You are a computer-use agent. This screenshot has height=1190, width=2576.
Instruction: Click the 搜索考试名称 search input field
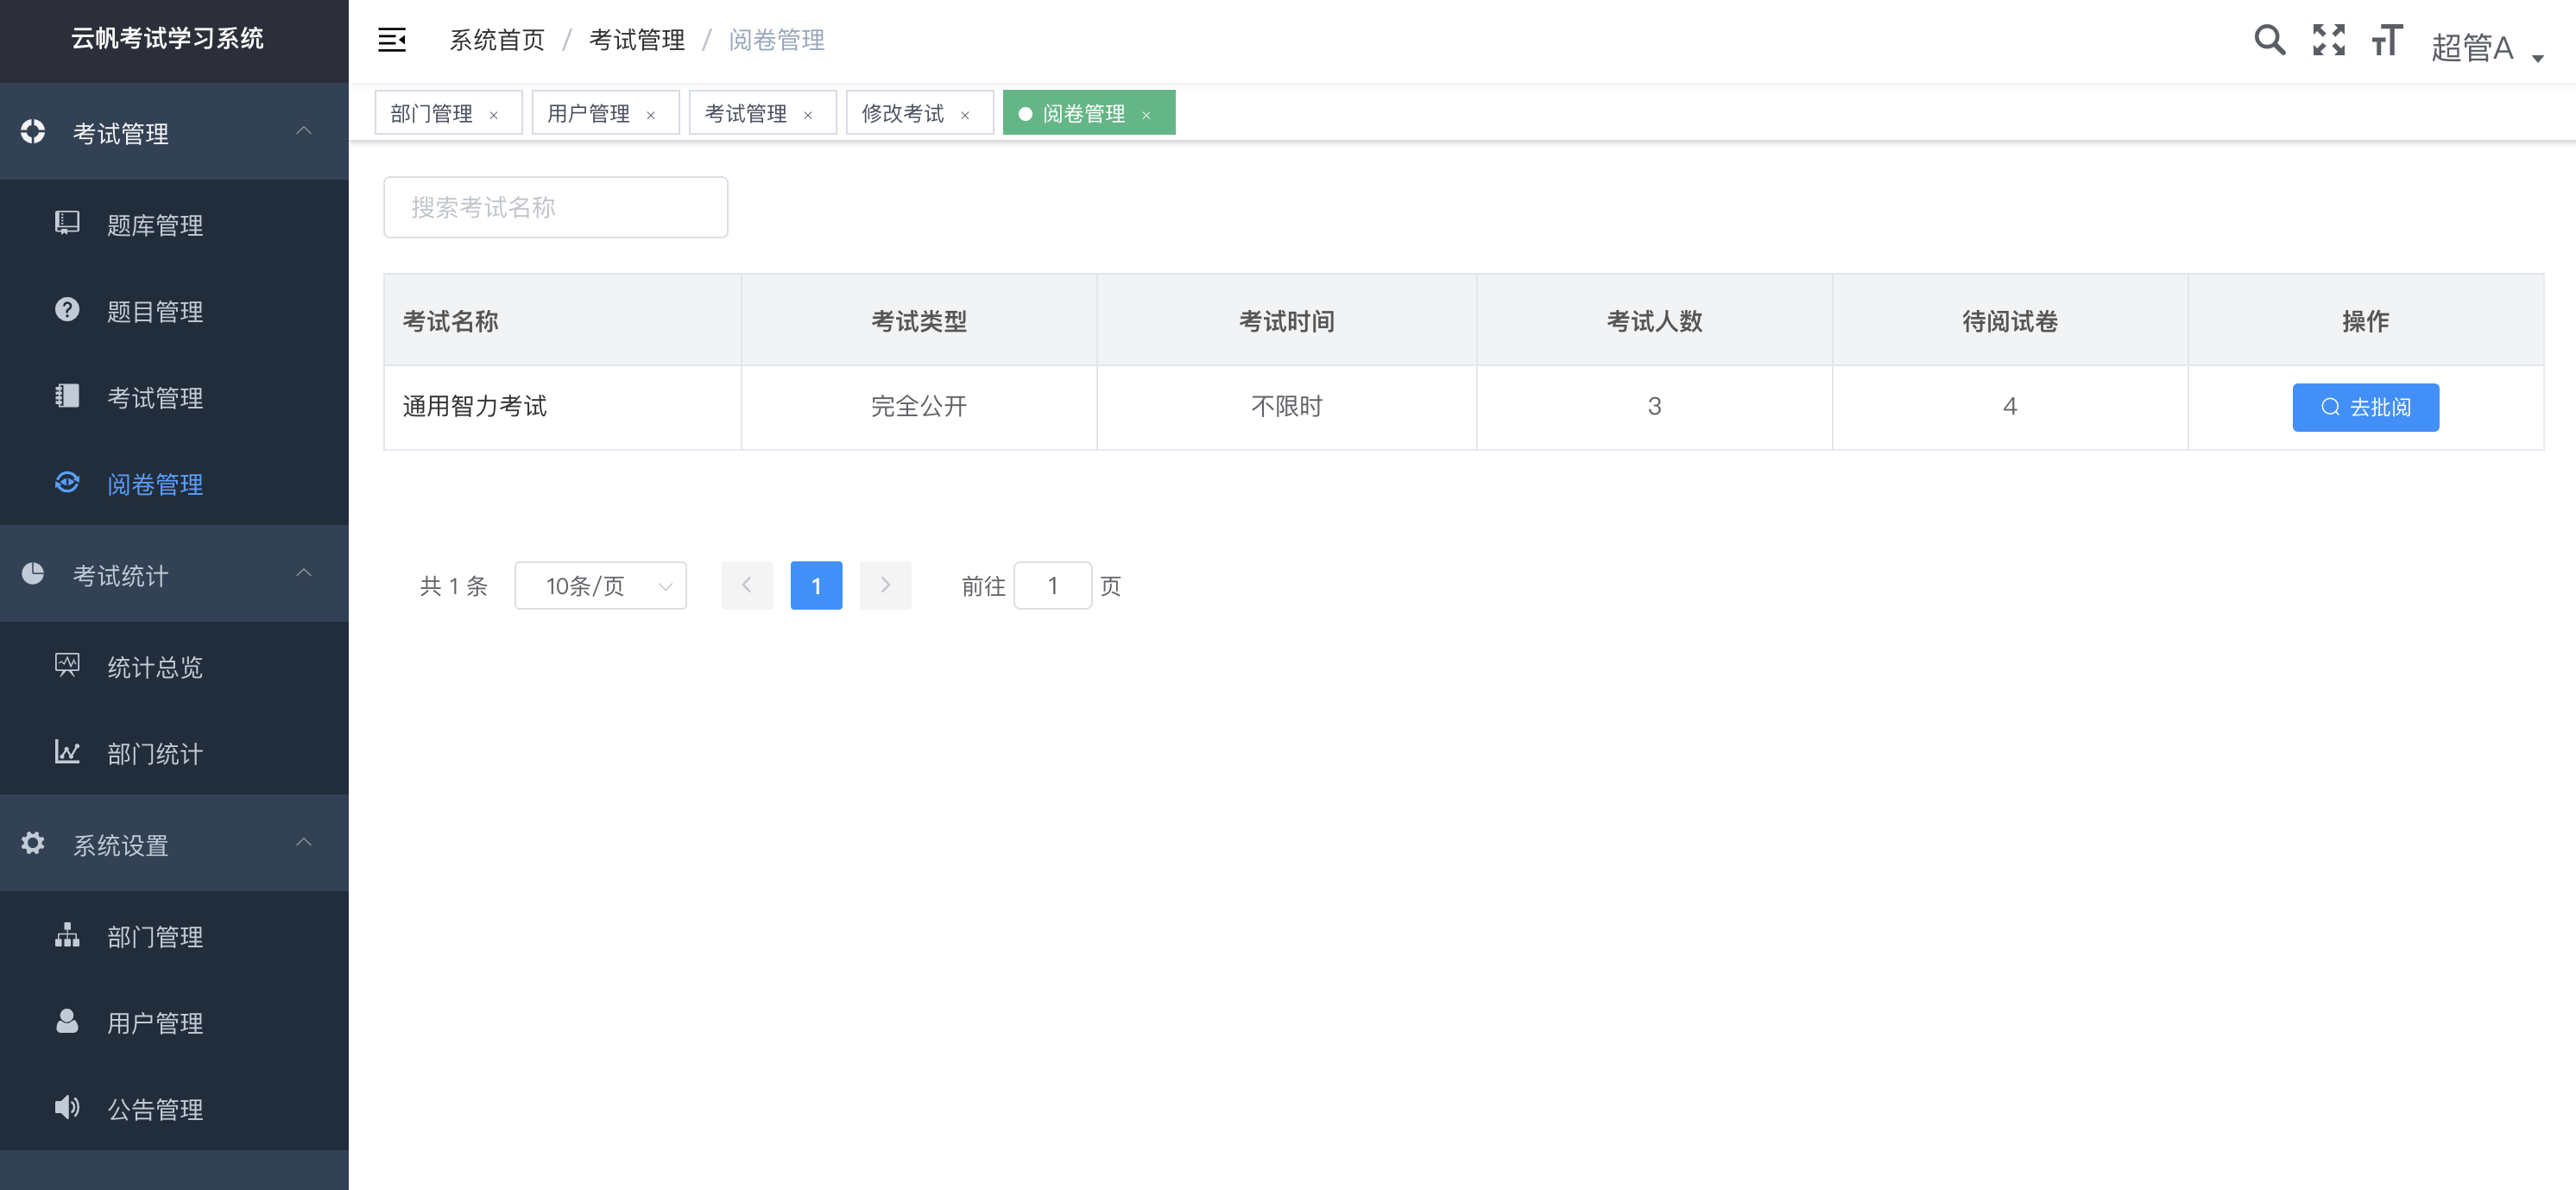[555, 207]
